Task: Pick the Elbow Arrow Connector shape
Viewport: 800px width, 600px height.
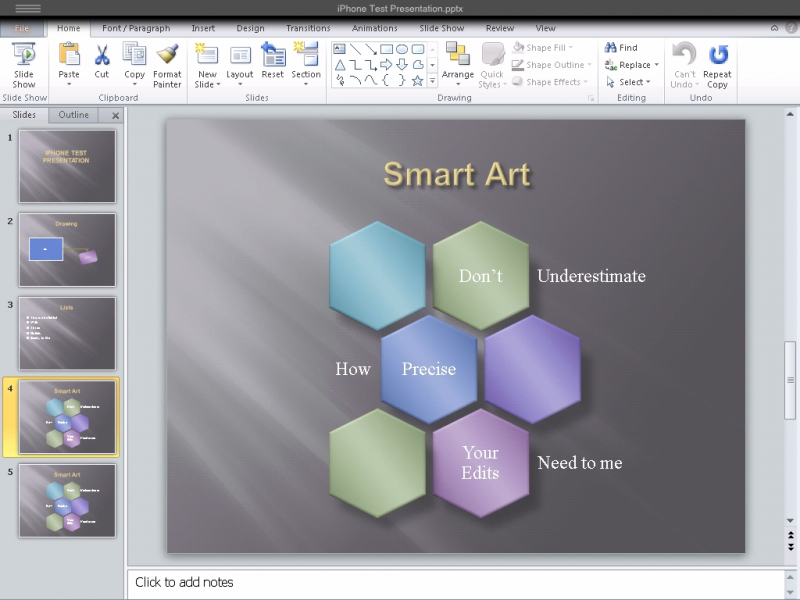Action: [x=371, y=65]
